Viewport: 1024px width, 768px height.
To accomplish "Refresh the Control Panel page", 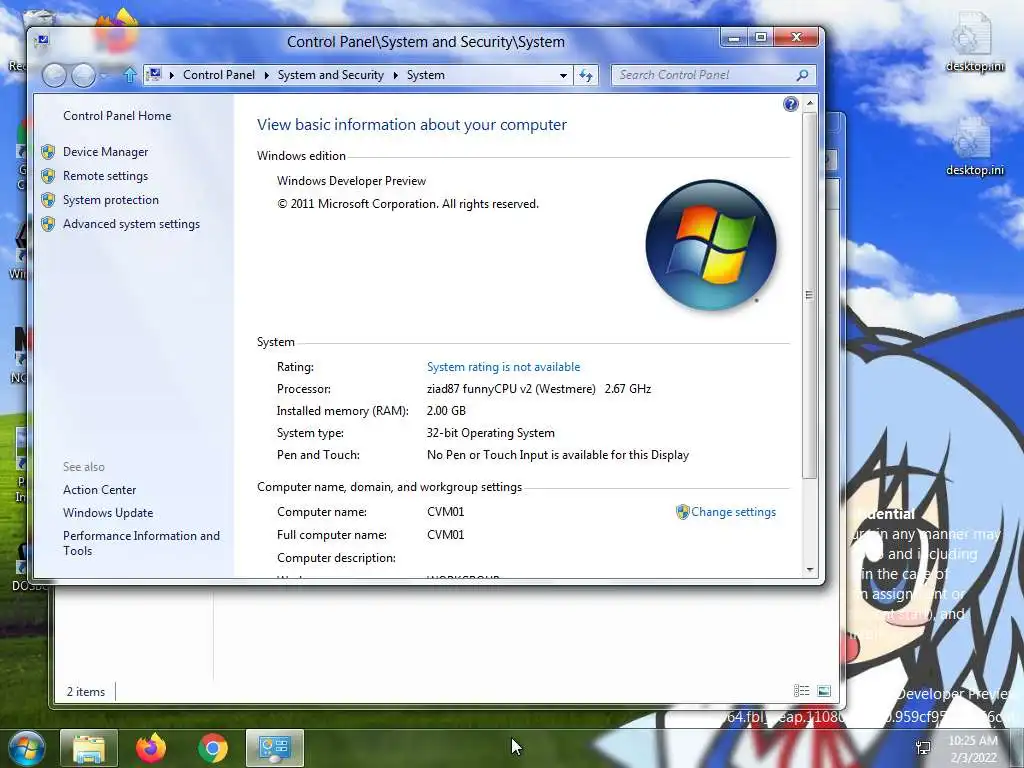I will [x=586, y=75].
